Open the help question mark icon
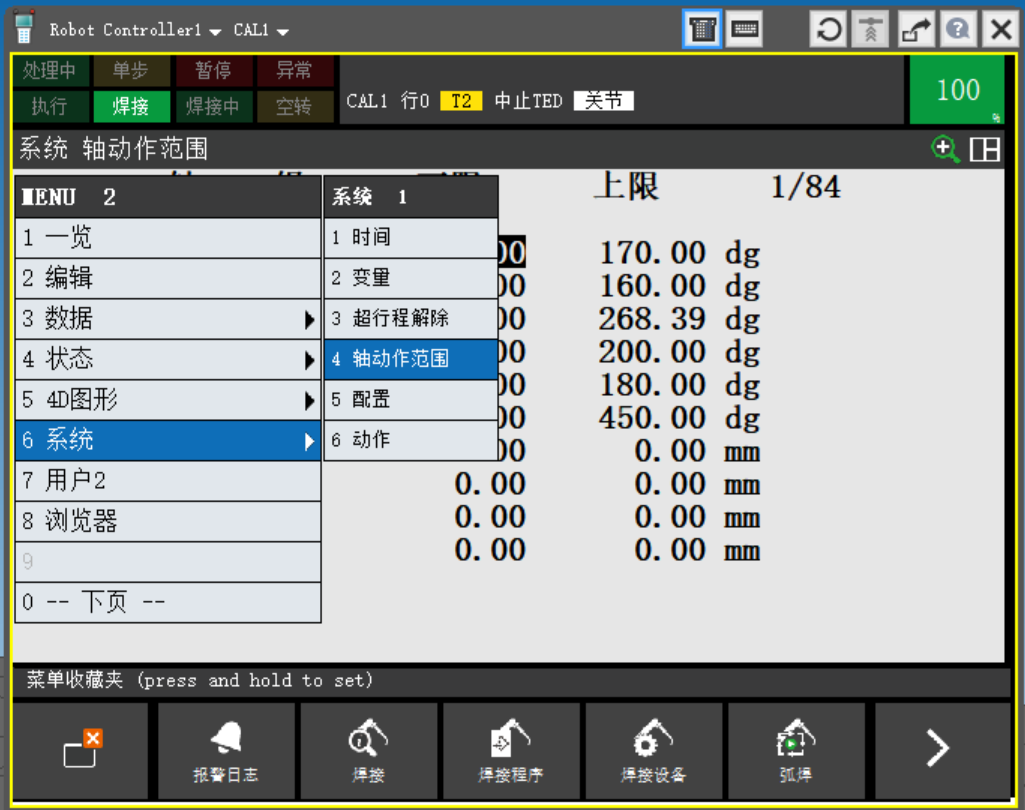The image size is (1025, 810). (x=958, y=29)
